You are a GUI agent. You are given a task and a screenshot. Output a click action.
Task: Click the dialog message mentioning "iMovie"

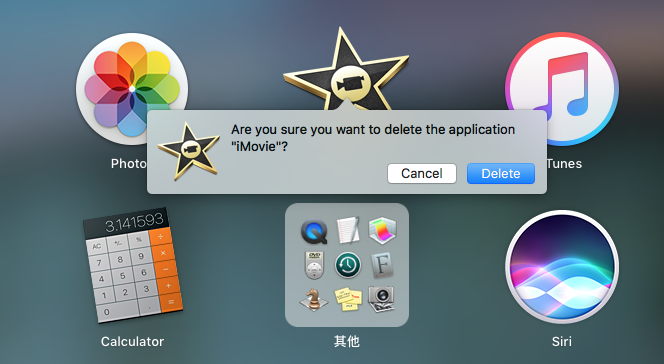(373, 138)
